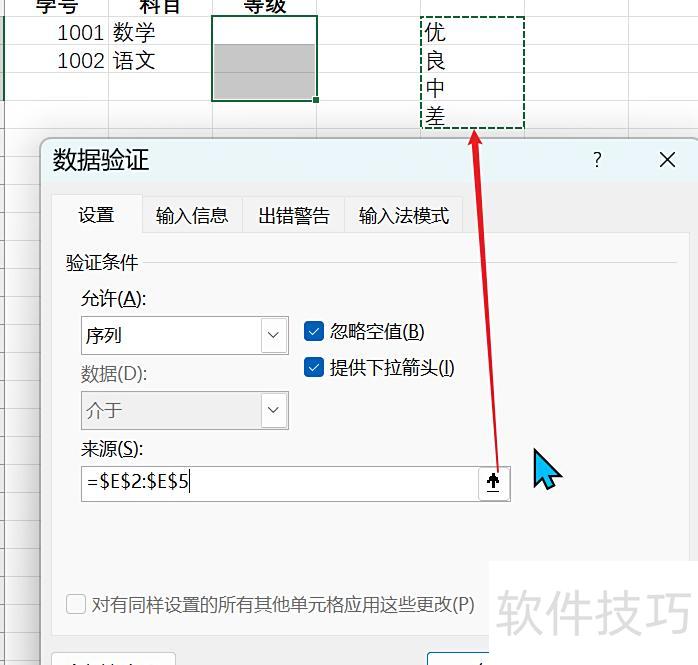
Task: Select the 输入法模式 tab
Action: (404, 216)
